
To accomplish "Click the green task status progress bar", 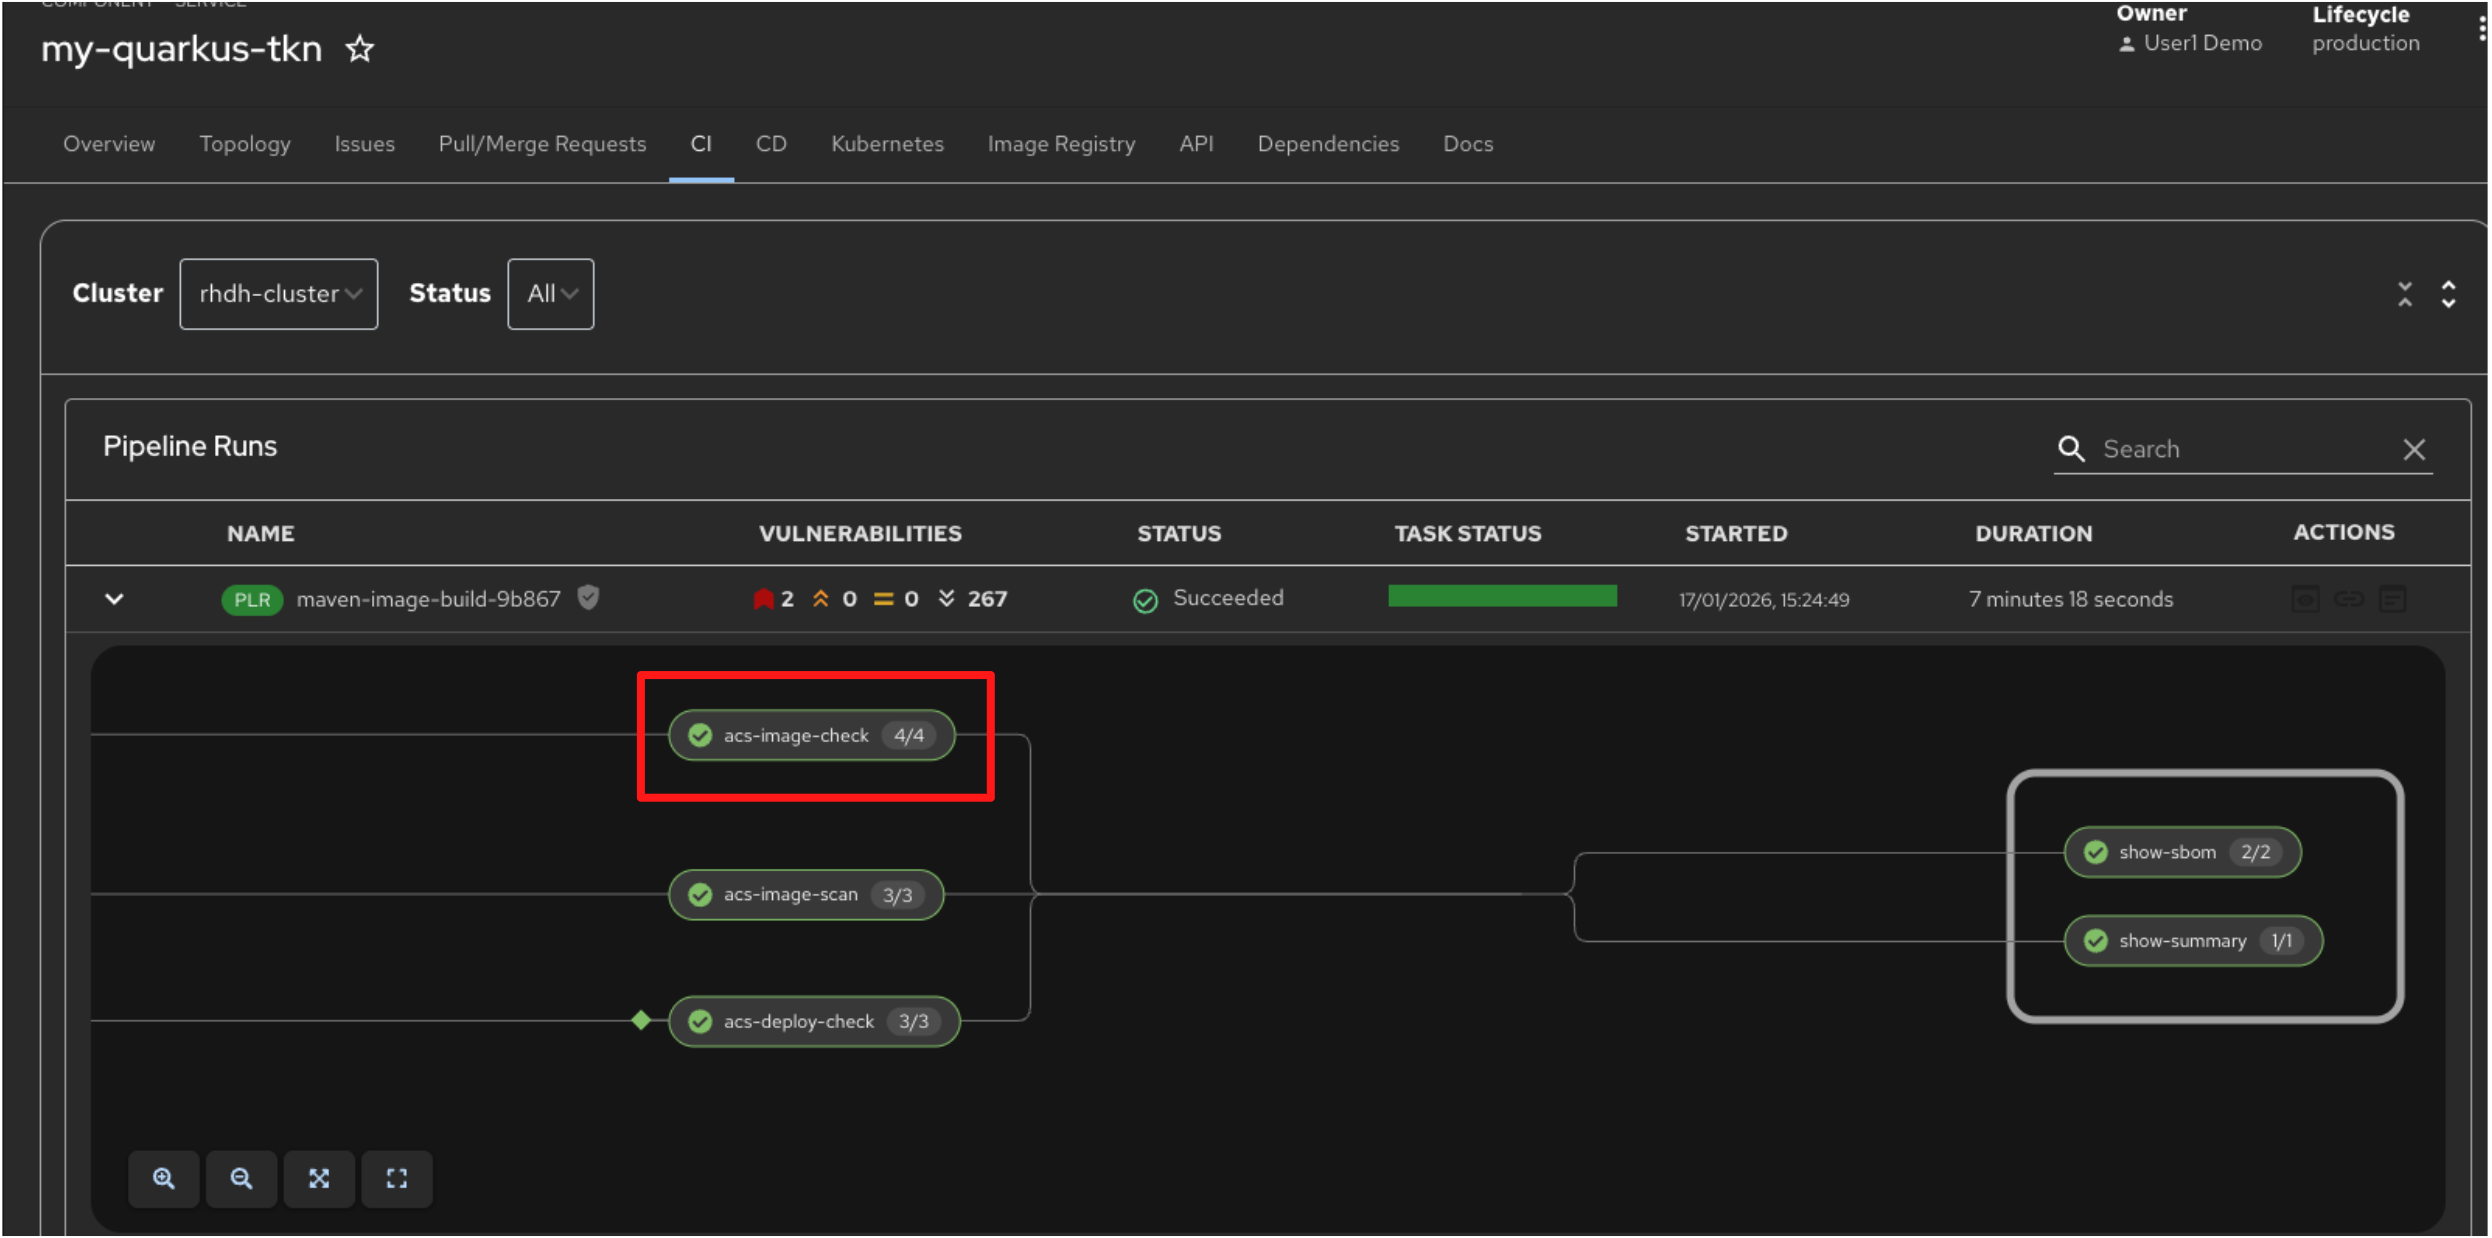I will pyautogui.click(x=1501, y=595).
